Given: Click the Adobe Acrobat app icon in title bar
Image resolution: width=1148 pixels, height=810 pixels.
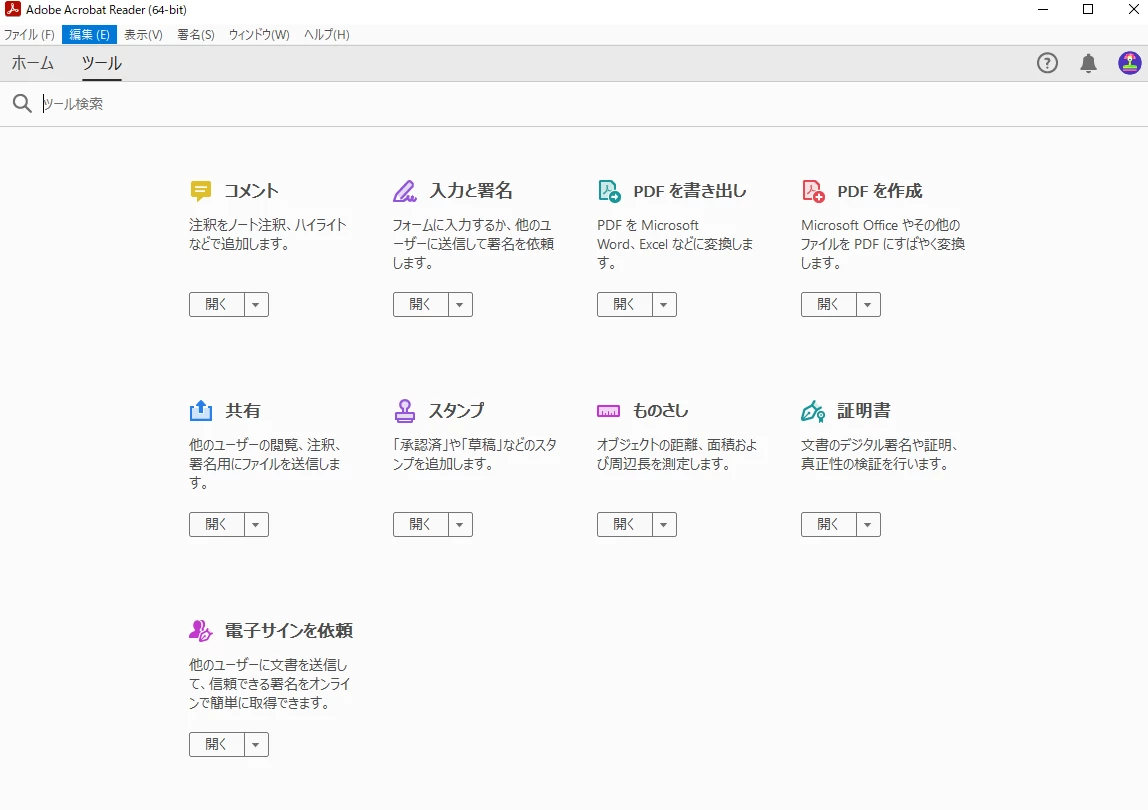Looking at the screenshot, I should (x=12, y=10).
